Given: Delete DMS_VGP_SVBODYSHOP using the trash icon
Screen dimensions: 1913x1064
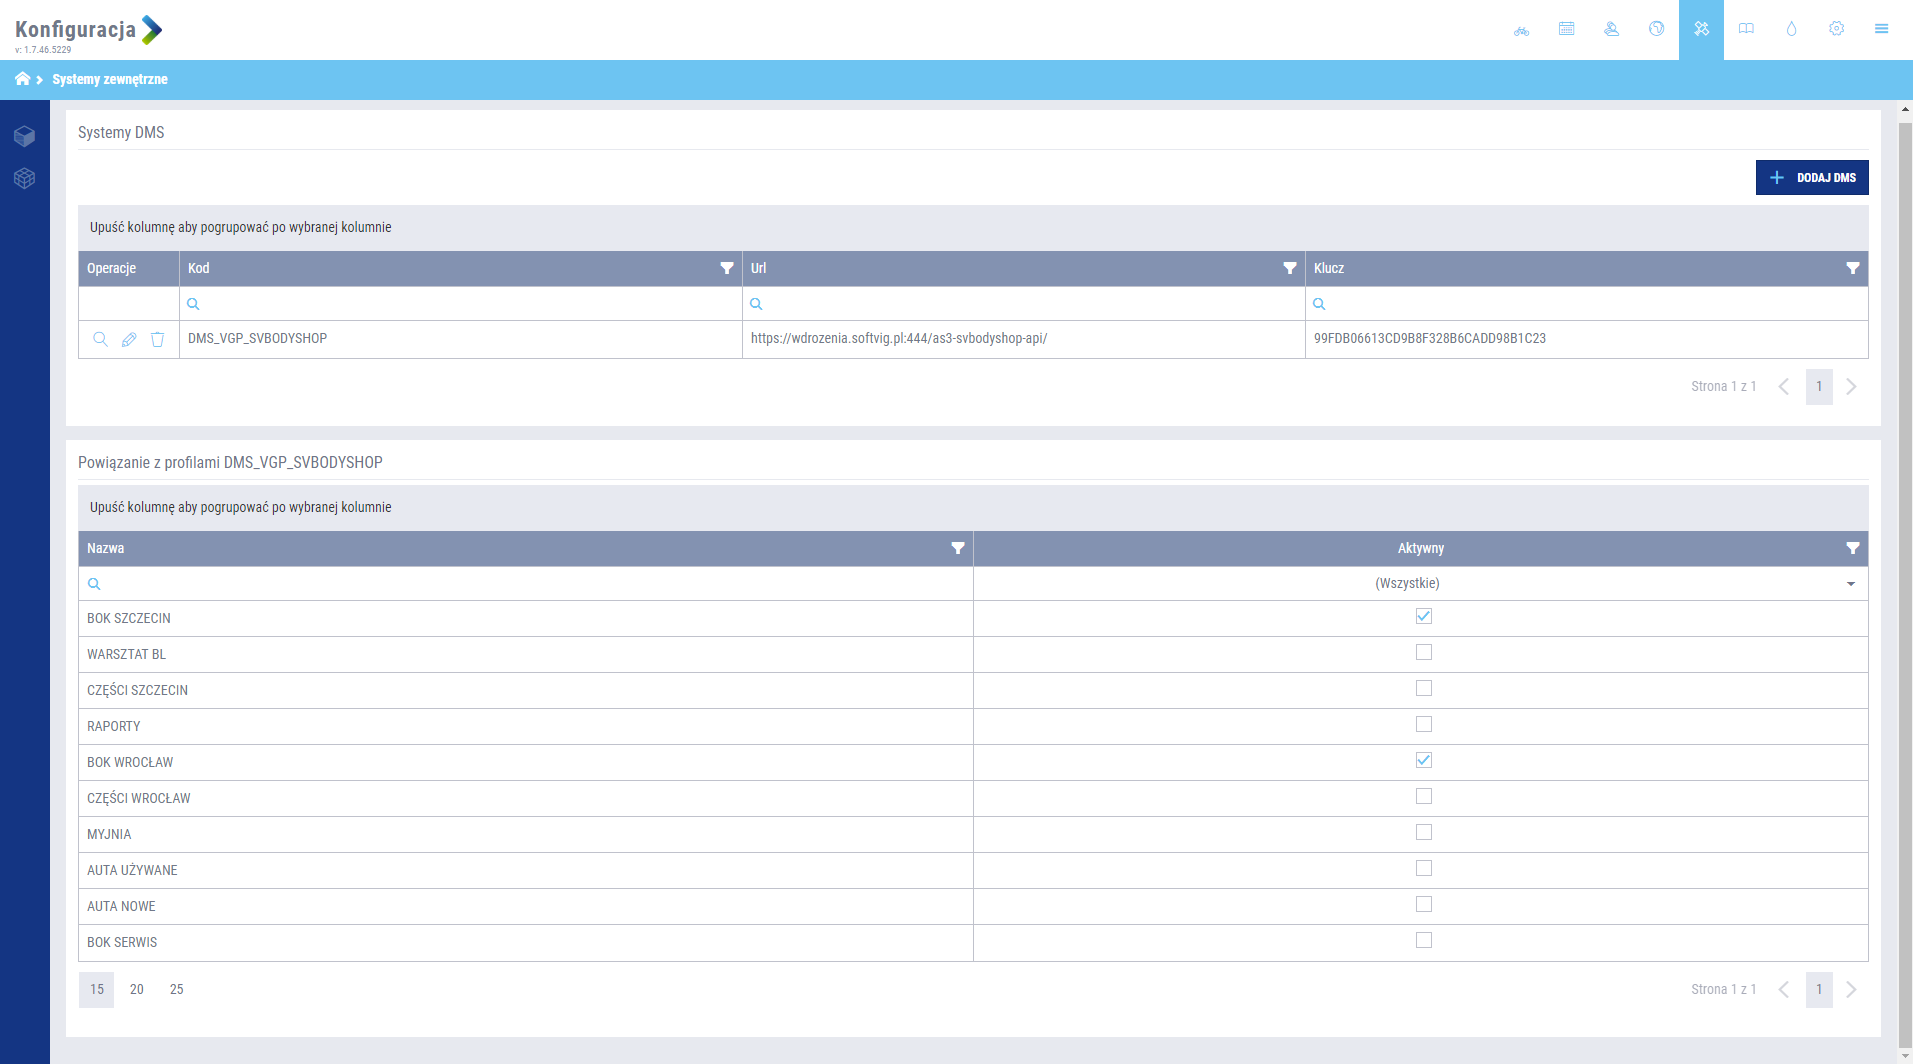Looking at the screenshot, I should click(157, 340).
